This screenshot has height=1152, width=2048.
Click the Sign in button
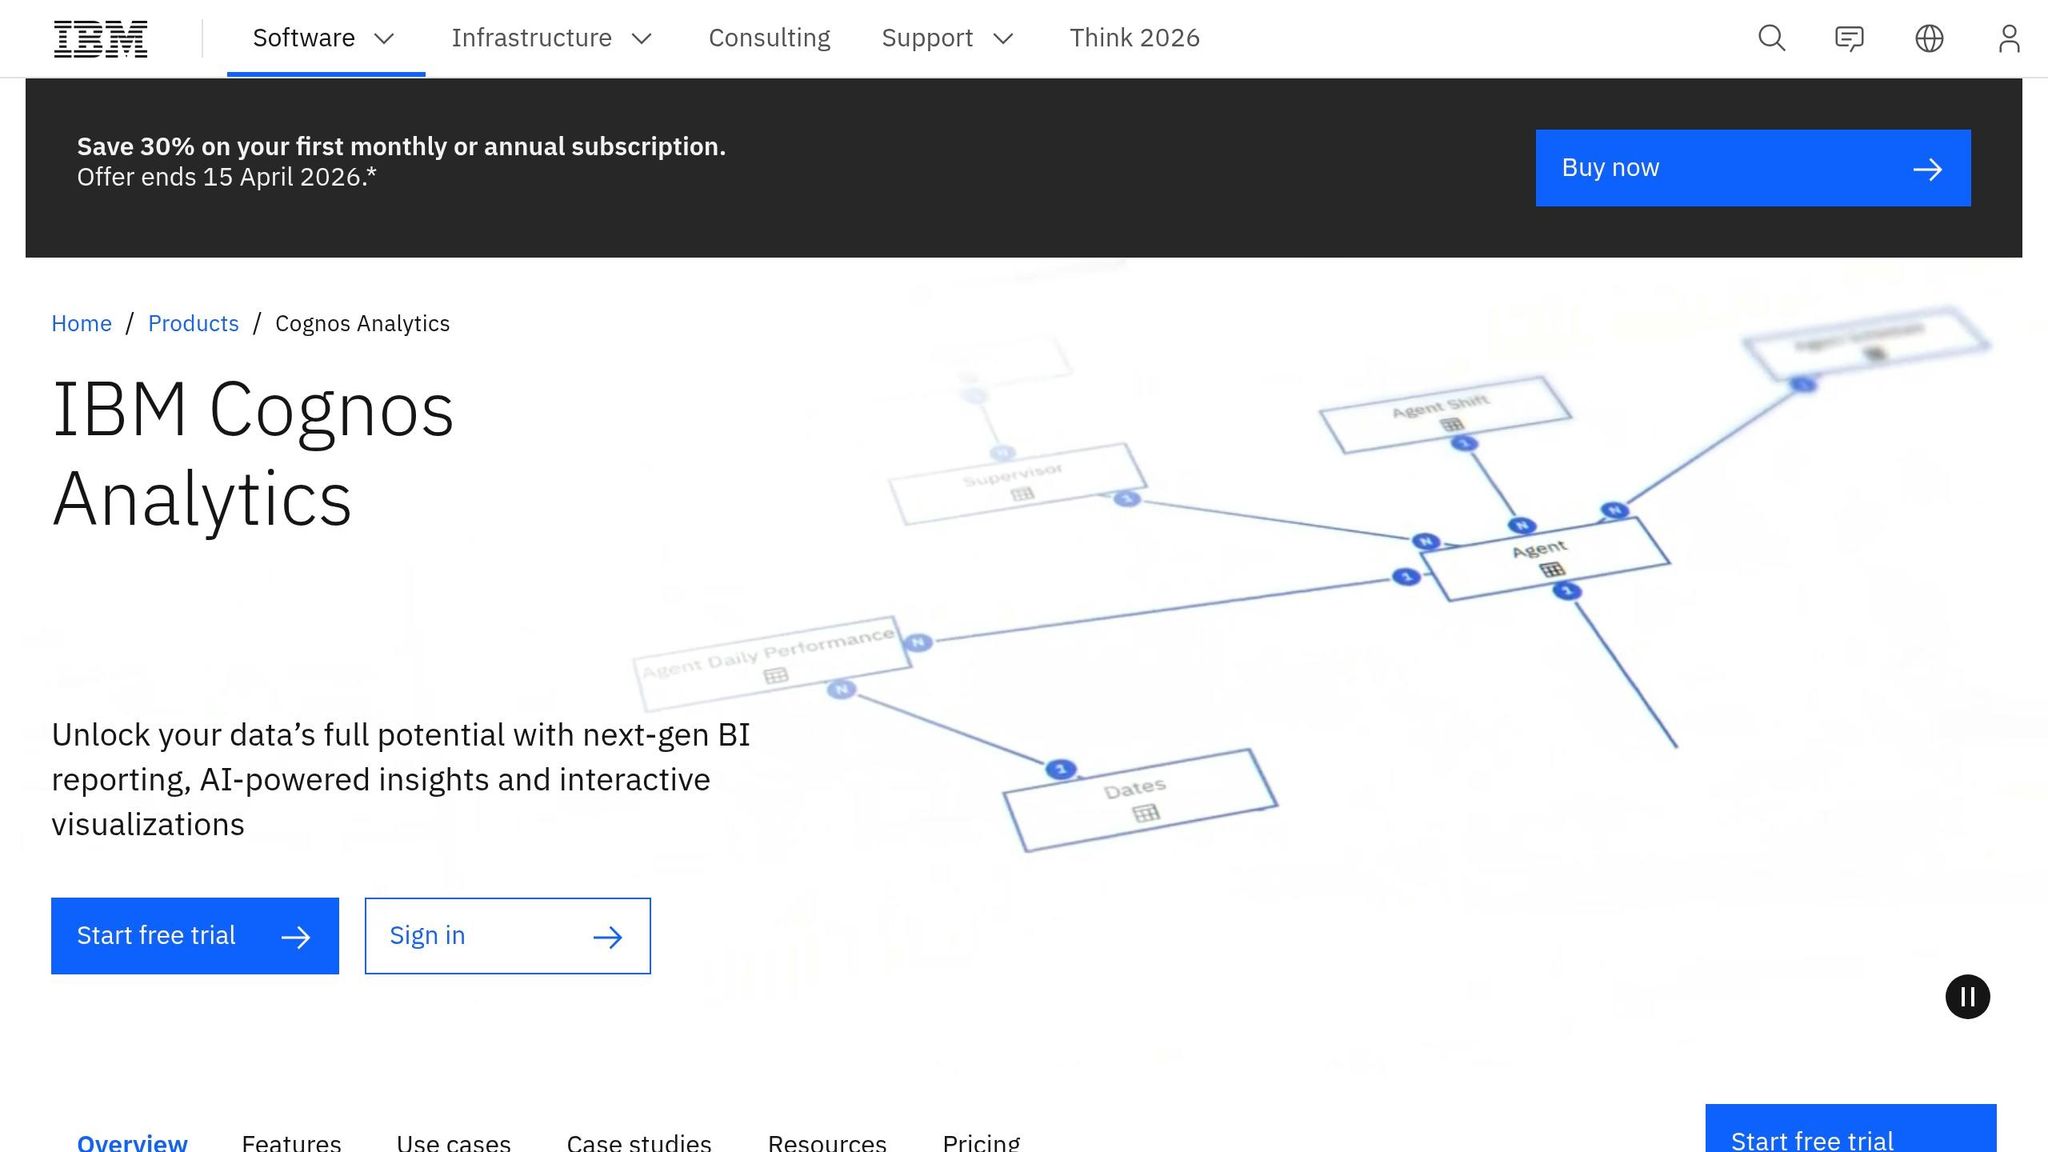[507, 936]
